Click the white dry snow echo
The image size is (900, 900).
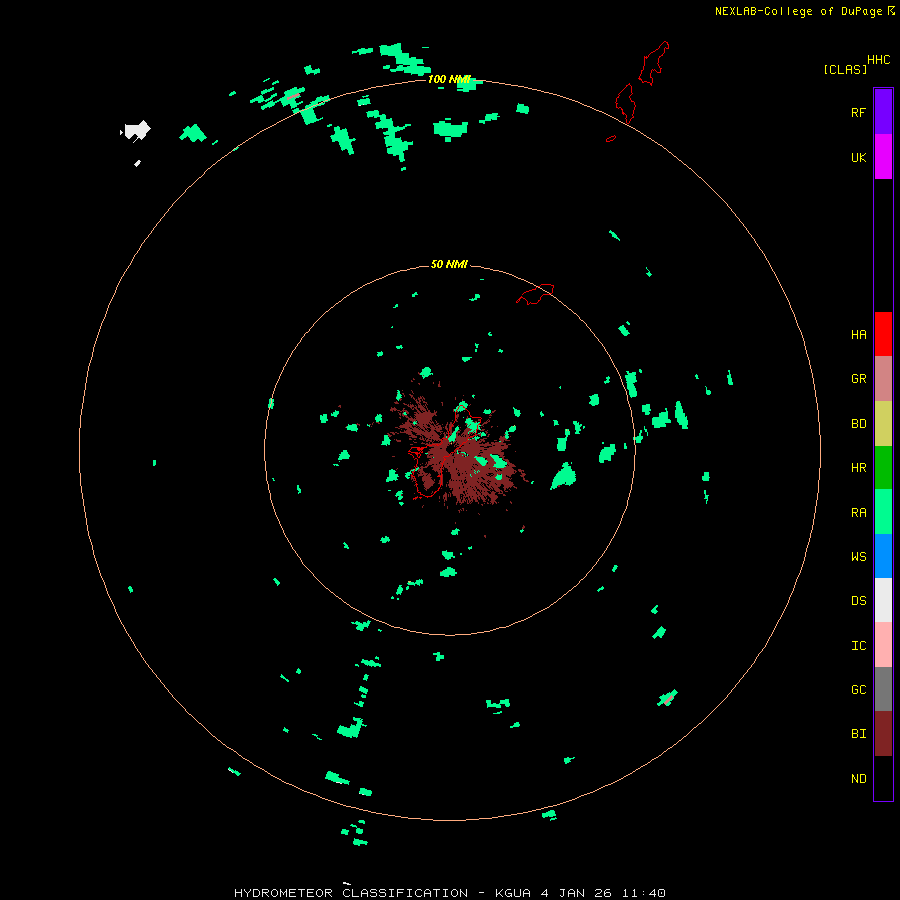137,131
